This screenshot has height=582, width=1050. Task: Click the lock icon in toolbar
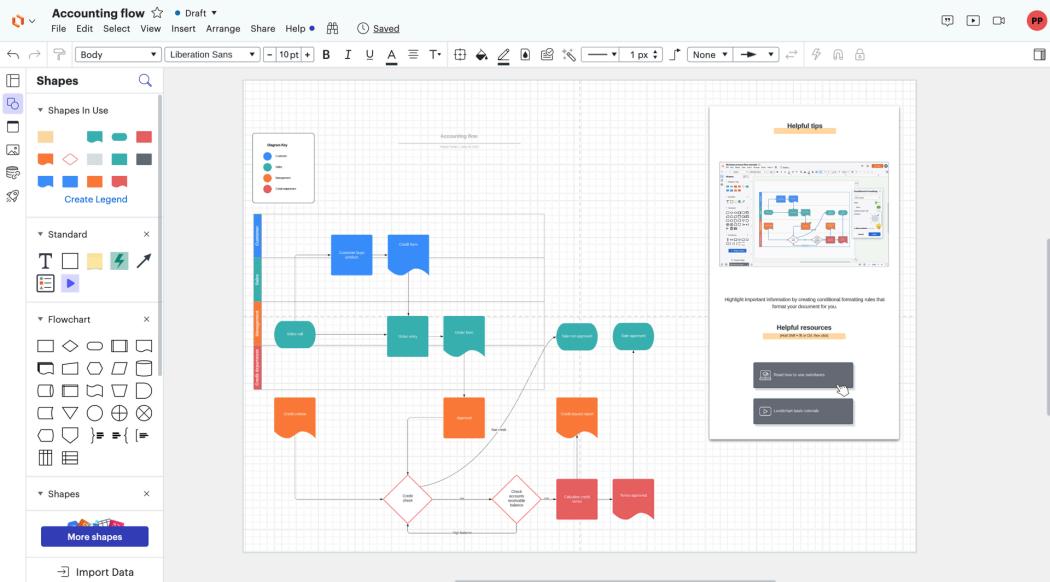(860, 55)
